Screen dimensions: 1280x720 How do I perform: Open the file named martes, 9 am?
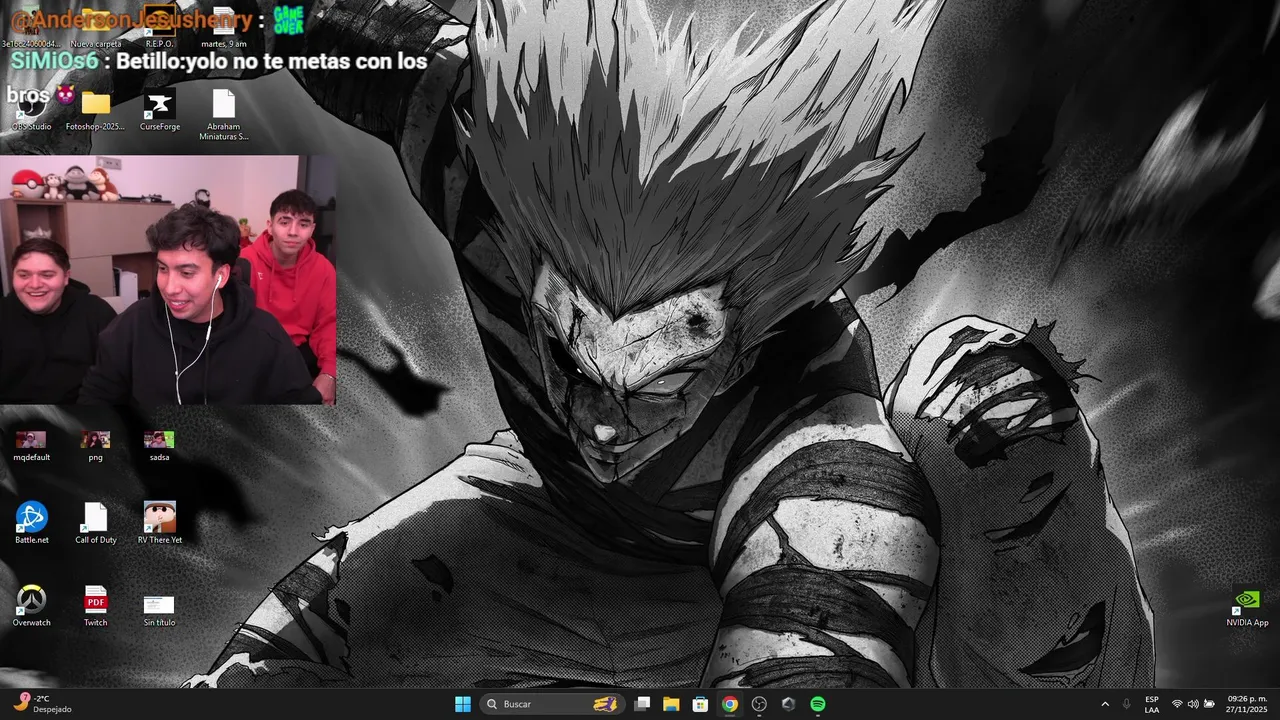223,25
